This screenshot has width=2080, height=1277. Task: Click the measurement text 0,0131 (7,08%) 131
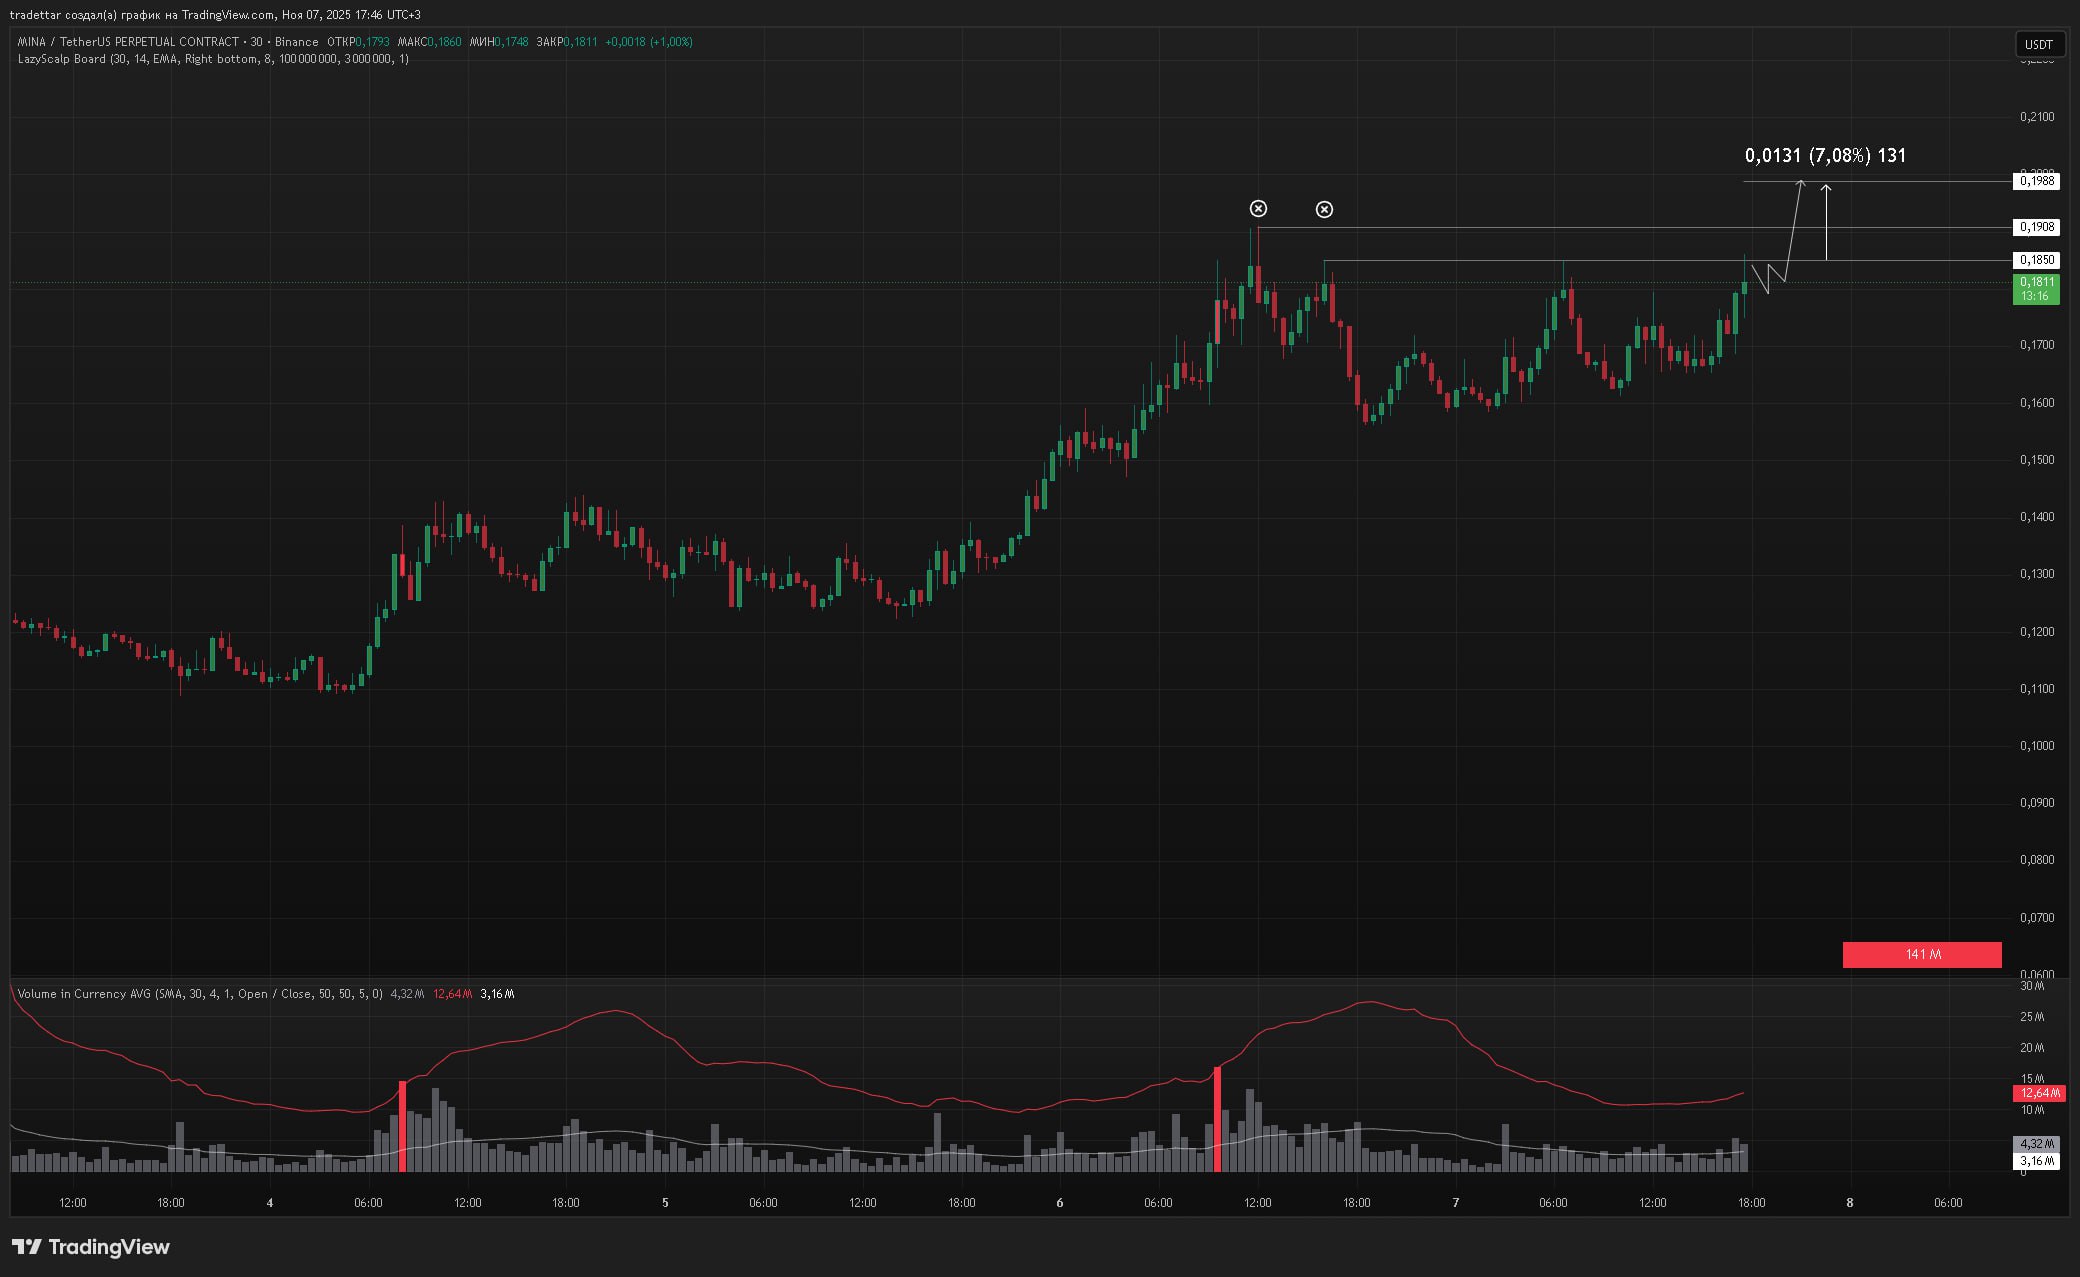coord(1825,155)
